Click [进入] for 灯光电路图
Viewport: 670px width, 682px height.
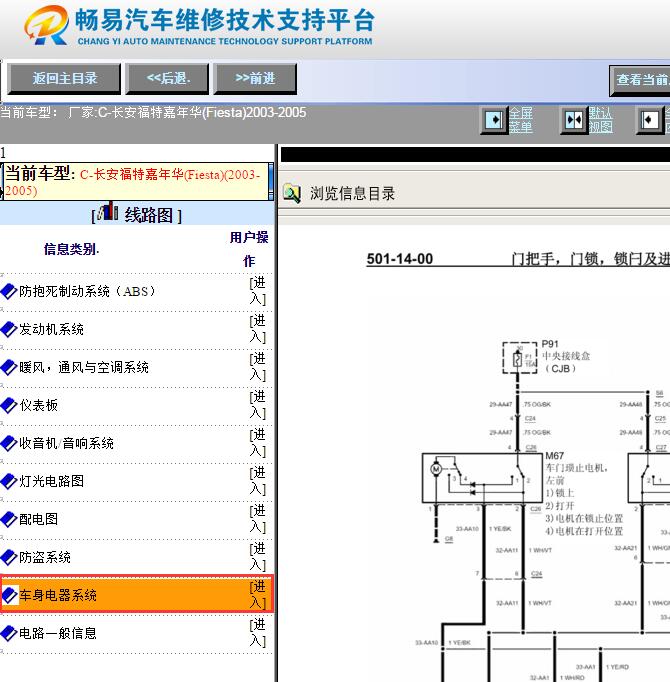(x=258, y=481)
